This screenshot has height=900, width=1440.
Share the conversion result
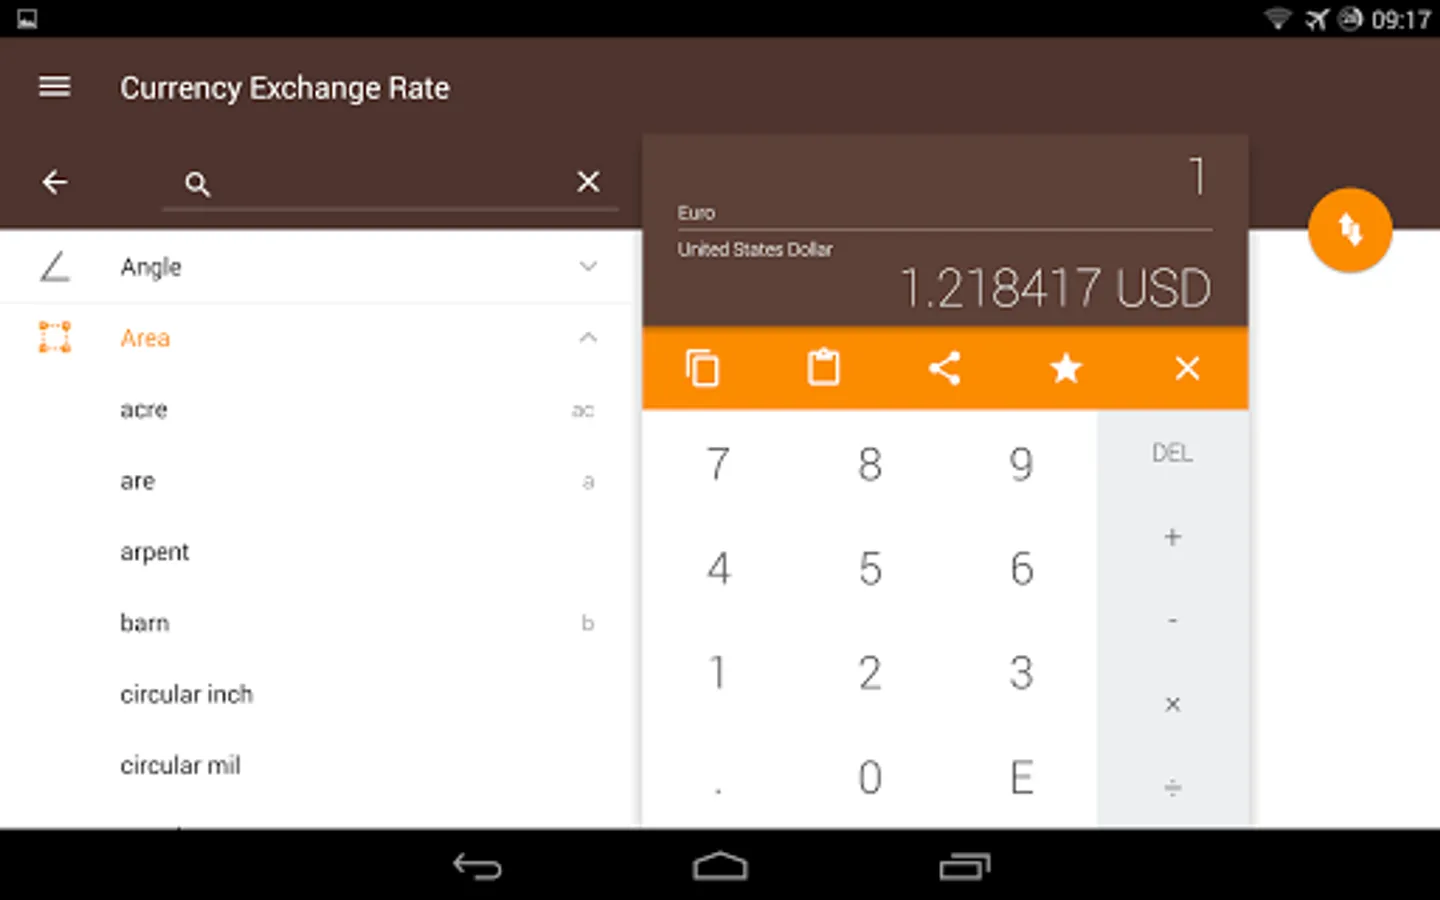[x=945, y=368]
